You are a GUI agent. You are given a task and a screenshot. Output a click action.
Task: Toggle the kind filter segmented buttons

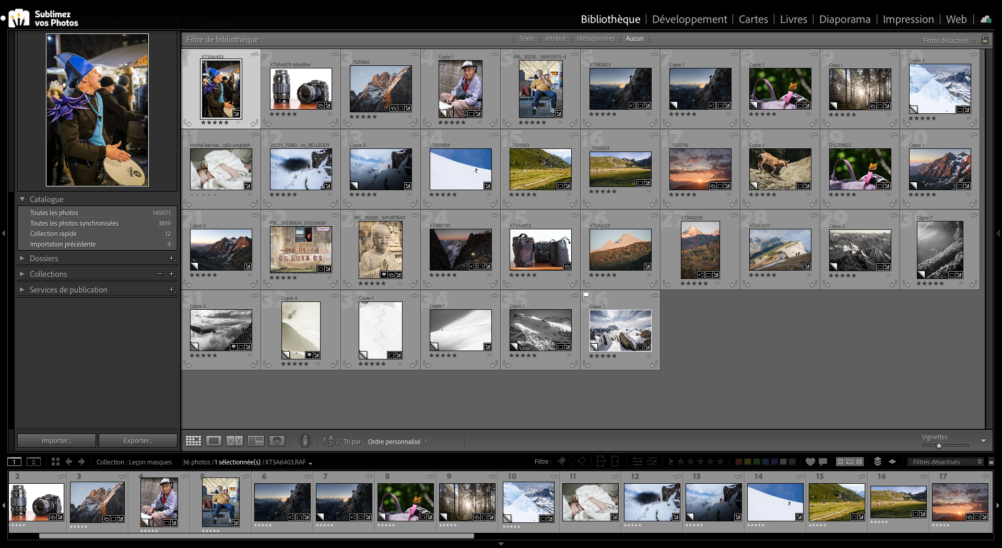pyautogui.click(x=850, y=462)
